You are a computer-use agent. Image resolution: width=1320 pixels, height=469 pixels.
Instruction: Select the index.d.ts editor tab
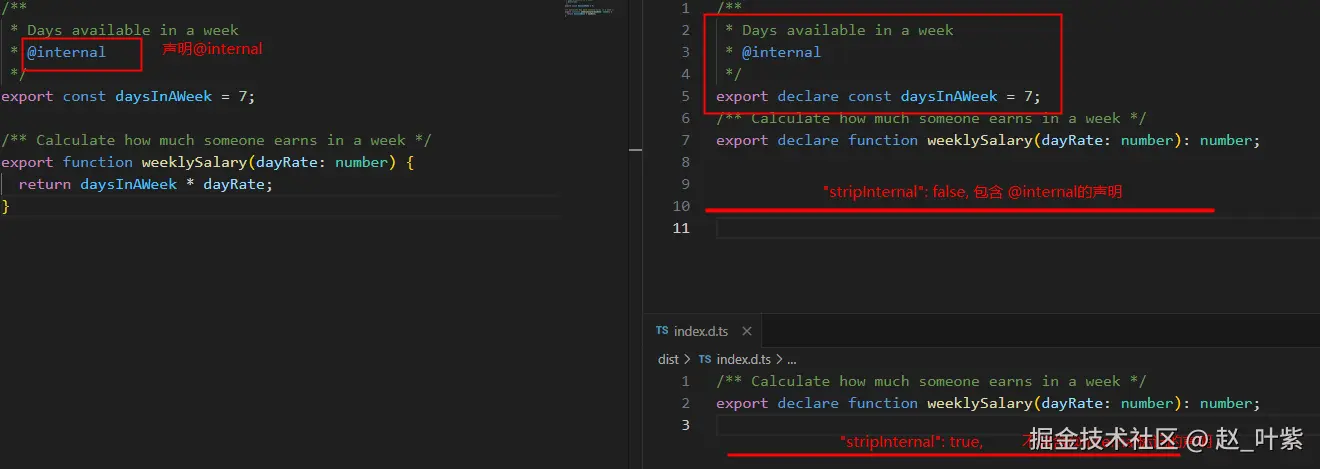(702, 330)
